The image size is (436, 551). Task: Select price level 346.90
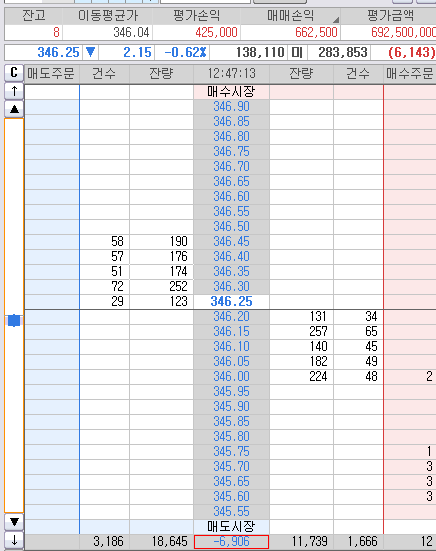click(231, 106)
